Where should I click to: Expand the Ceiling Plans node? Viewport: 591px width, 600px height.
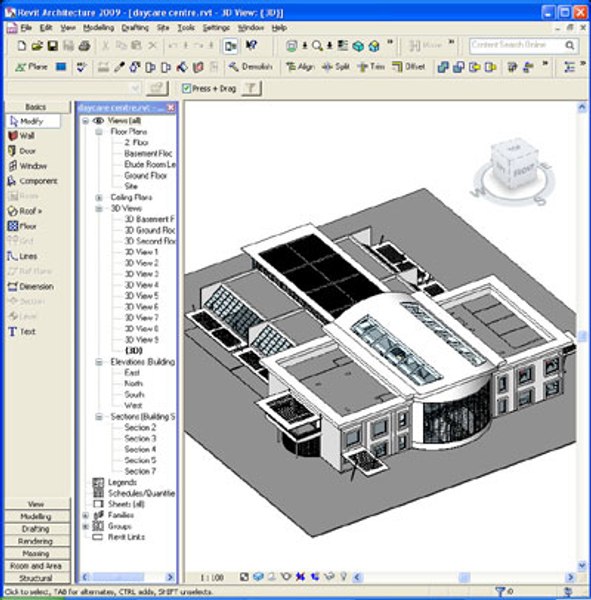[x=99, y=198]
